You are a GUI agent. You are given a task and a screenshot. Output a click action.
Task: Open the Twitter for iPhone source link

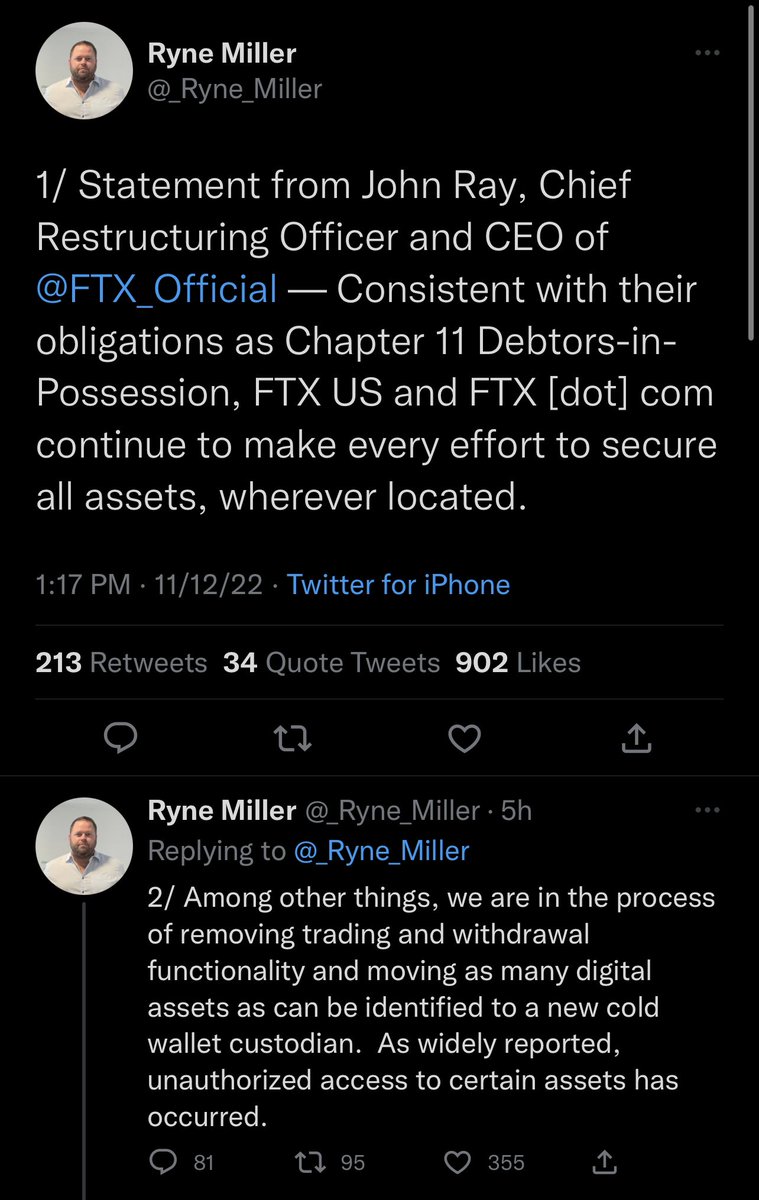(x=398, y=584)
